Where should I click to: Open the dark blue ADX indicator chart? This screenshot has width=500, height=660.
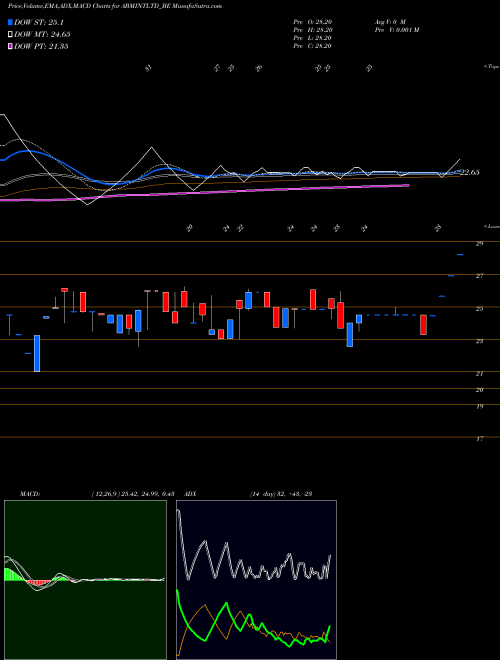256,580
